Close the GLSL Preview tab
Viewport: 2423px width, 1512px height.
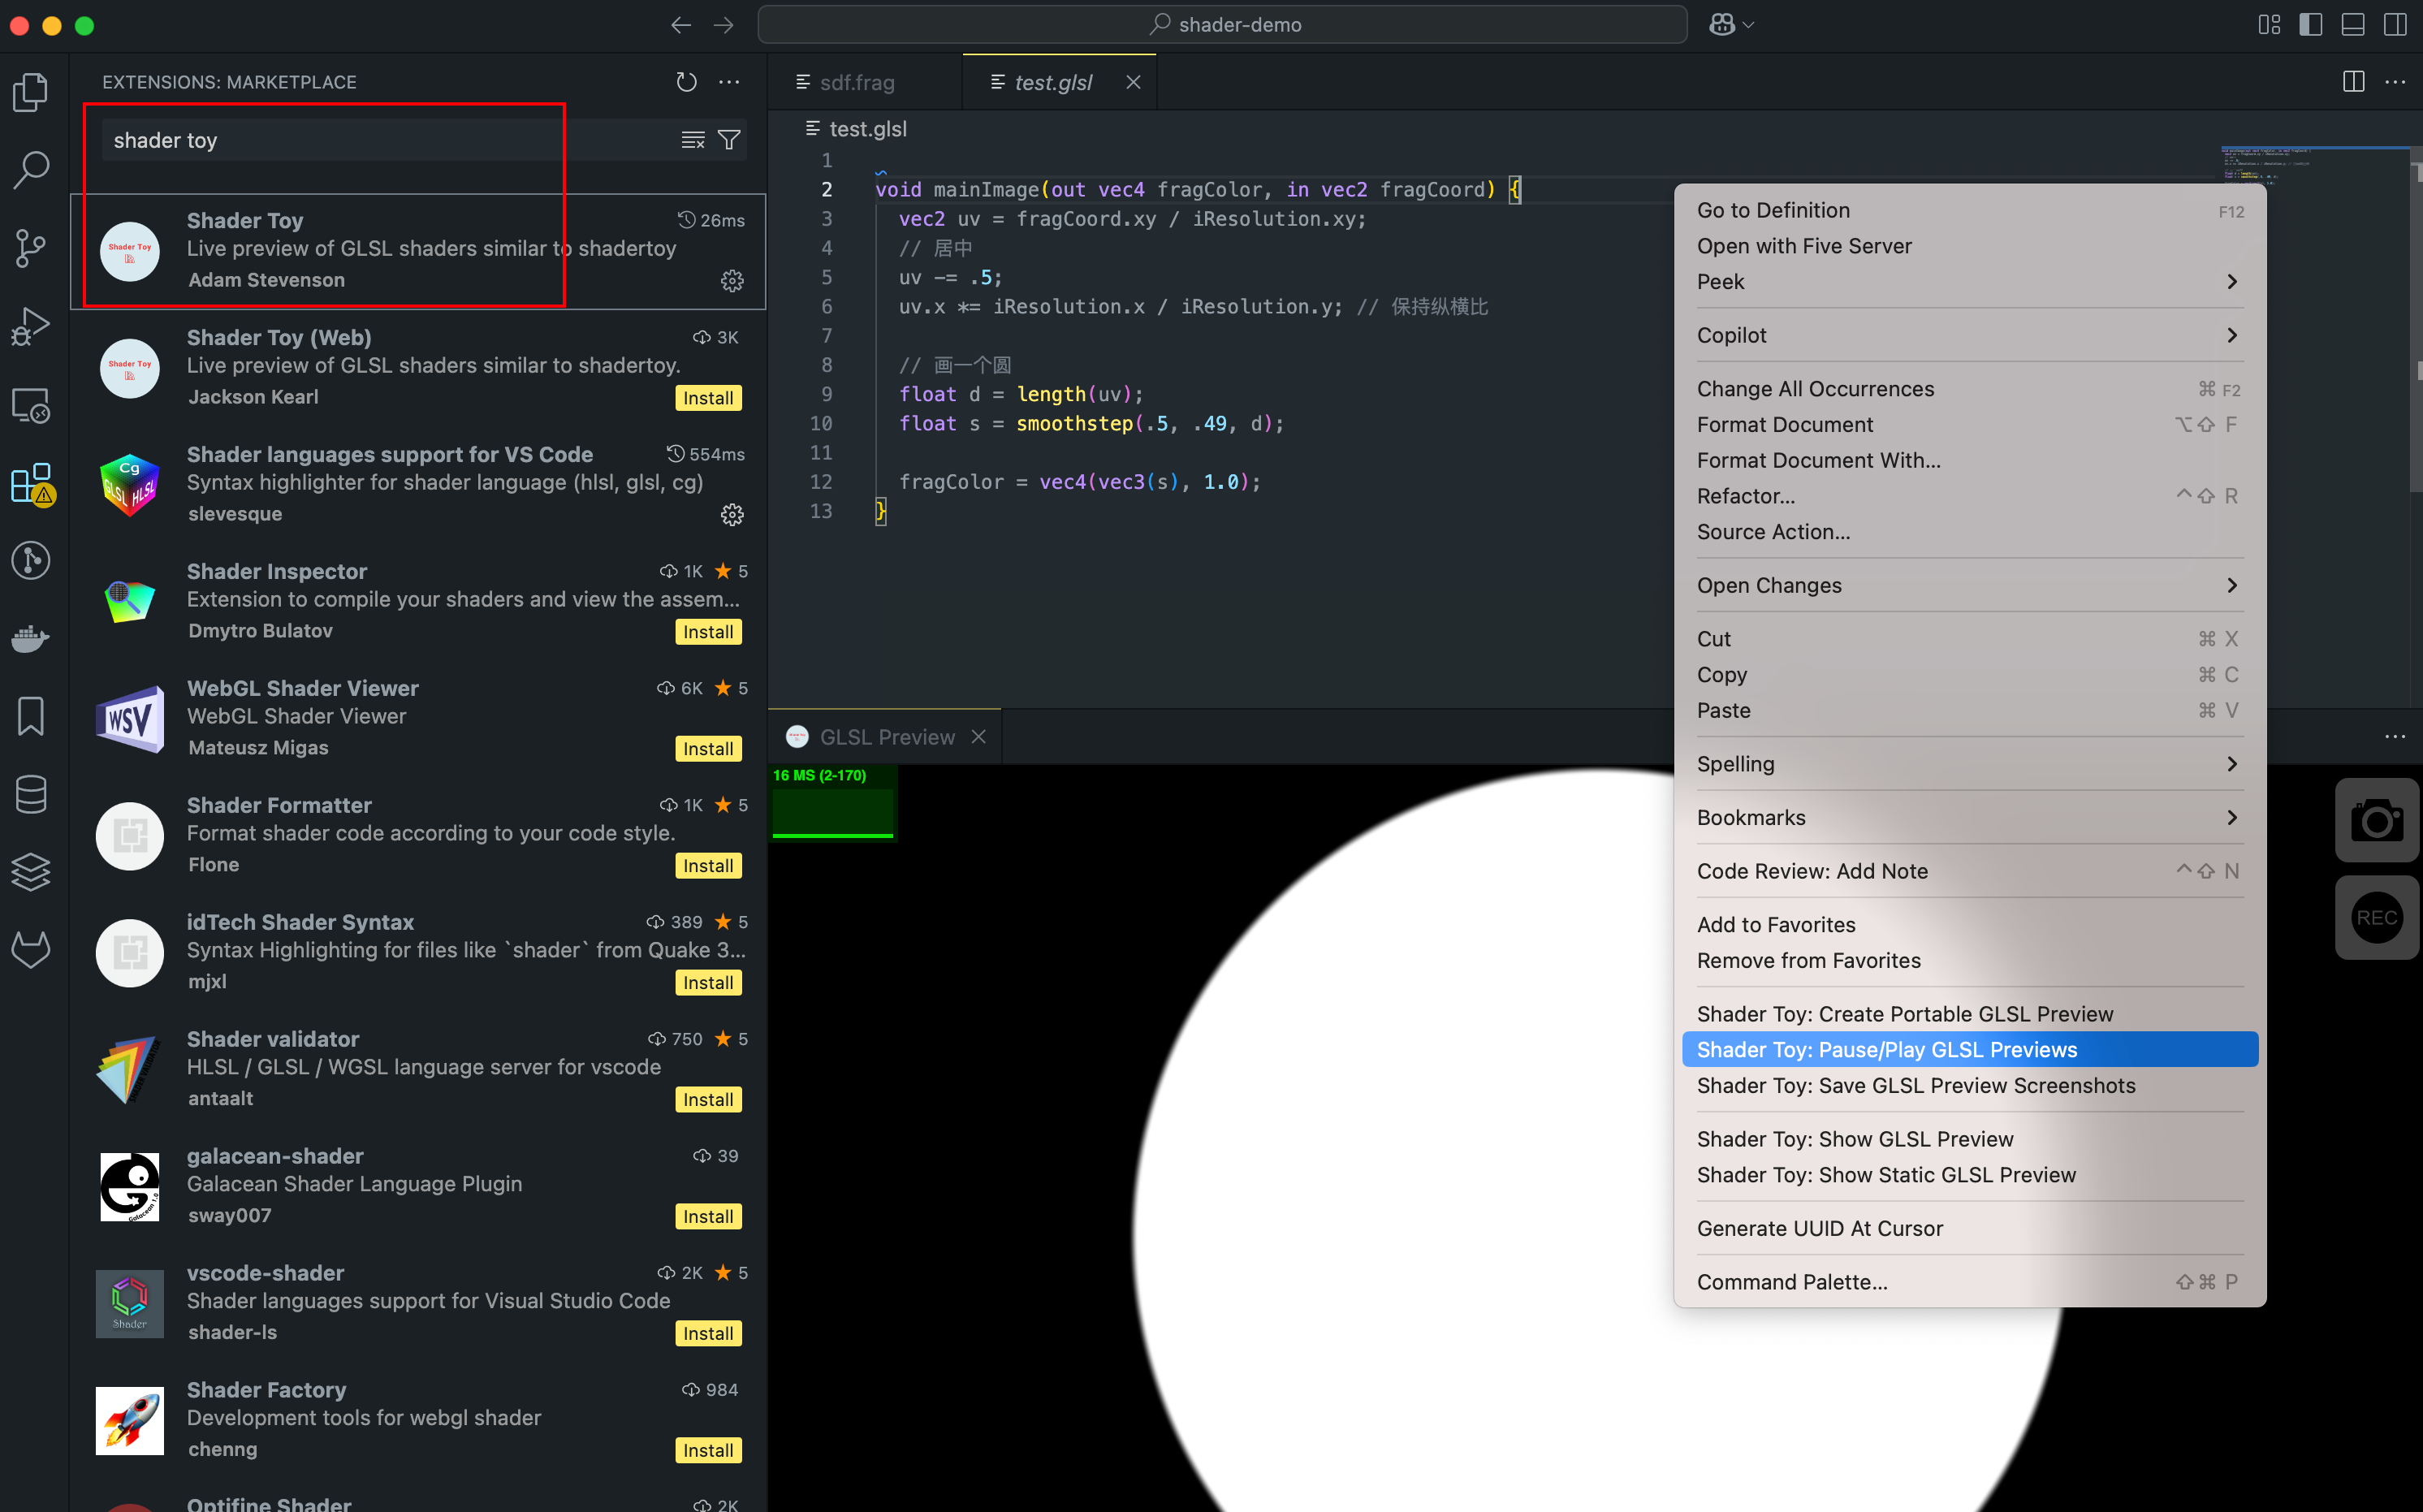[979, 738]
